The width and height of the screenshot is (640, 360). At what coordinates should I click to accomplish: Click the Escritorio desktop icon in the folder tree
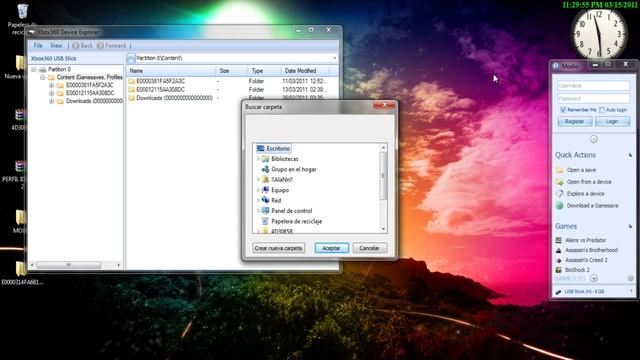coord(260,149)
